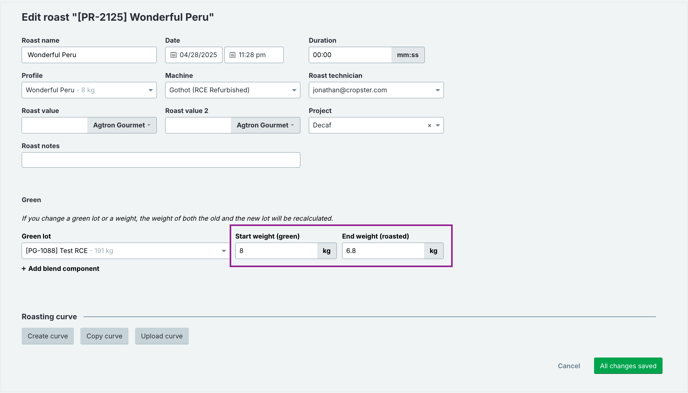Click kg unit beside End weight
The image size is (688, 393).
434,251
